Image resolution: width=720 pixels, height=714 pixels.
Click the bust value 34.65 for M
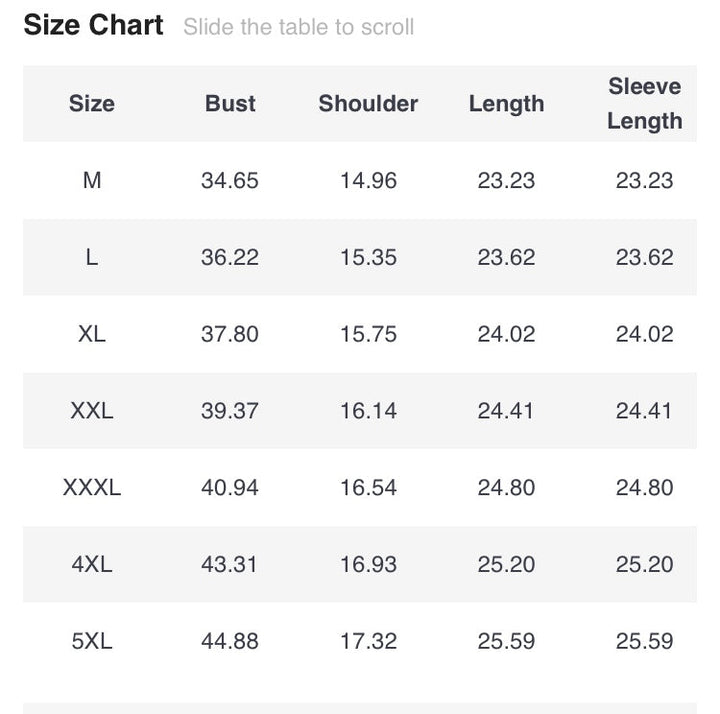click(230, 181)
